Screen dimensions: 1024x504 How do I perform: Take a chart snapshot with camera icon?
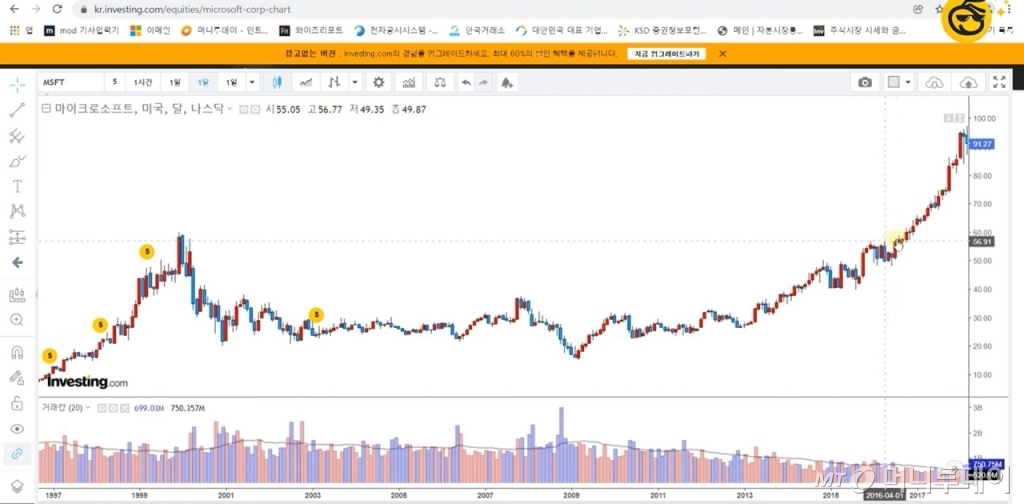point(864,82)
